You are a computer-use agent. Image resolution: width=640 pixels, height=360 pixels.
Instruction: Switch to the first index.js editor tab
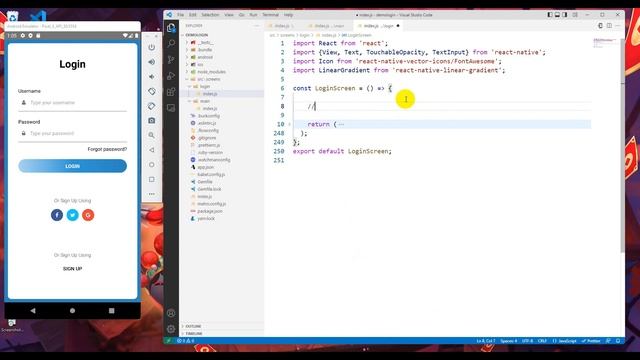coord(284,26)
